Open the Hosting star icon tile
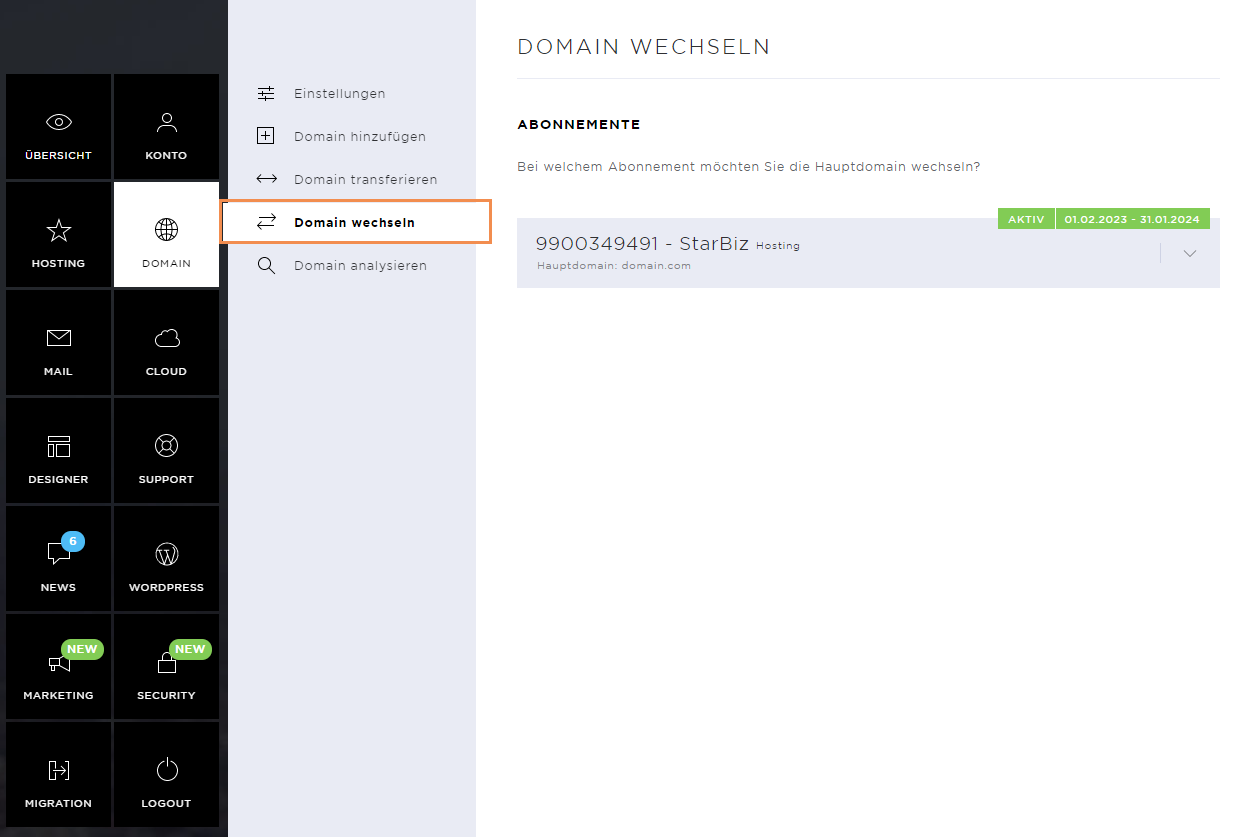 tap(58, 234)
